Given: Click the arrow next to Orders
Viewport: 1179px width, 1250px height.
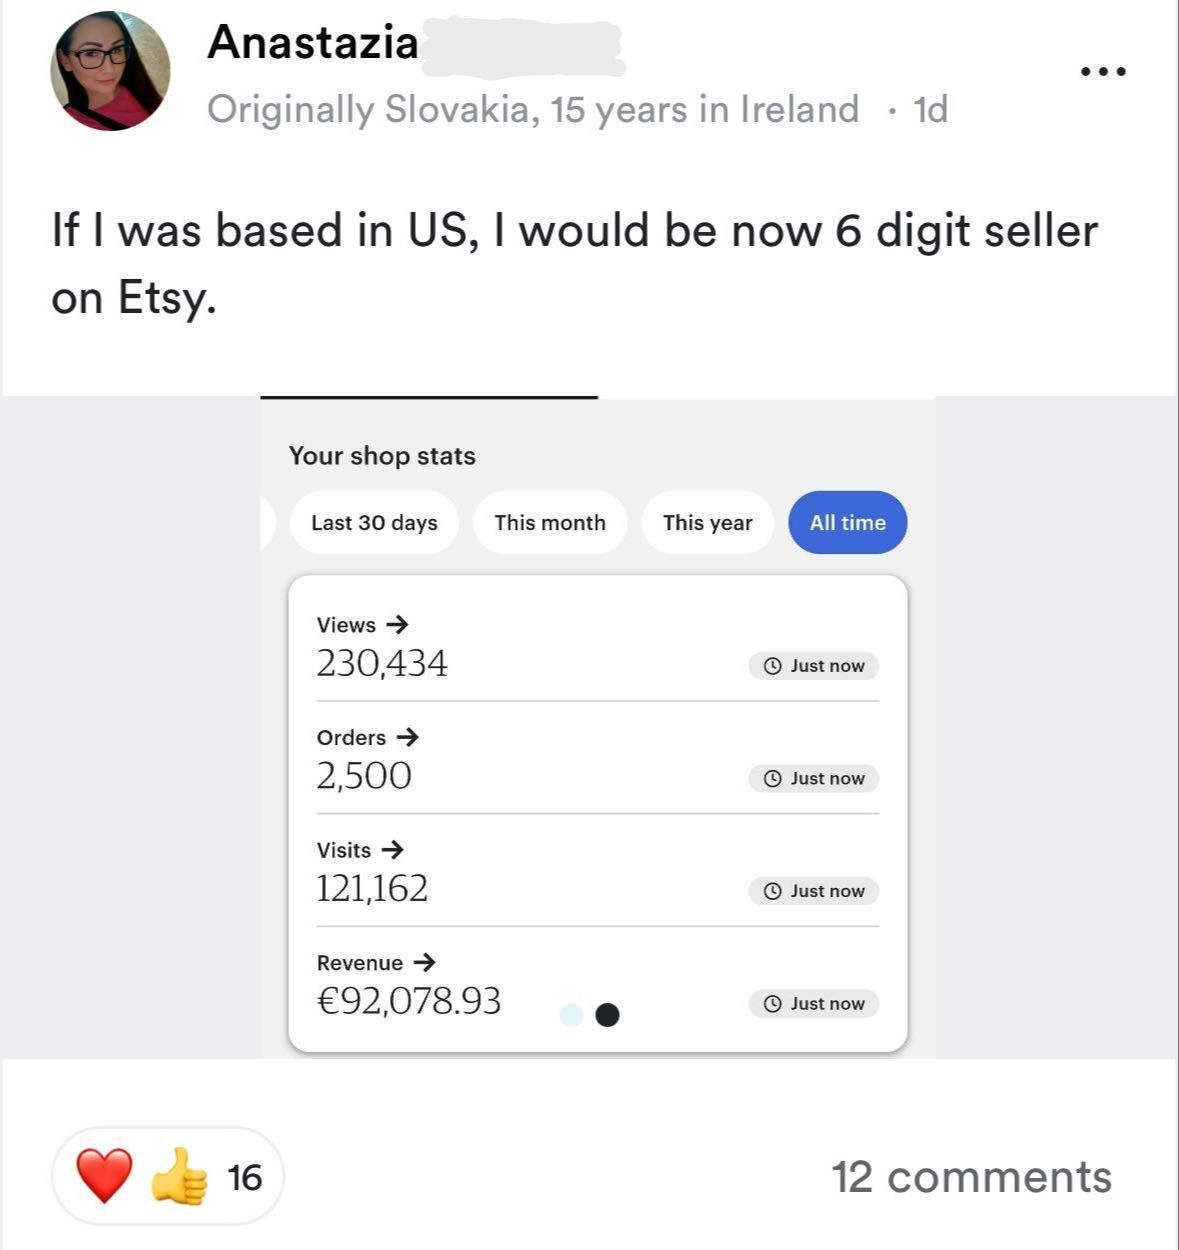Looking at the screenshot, I should 407,737.
